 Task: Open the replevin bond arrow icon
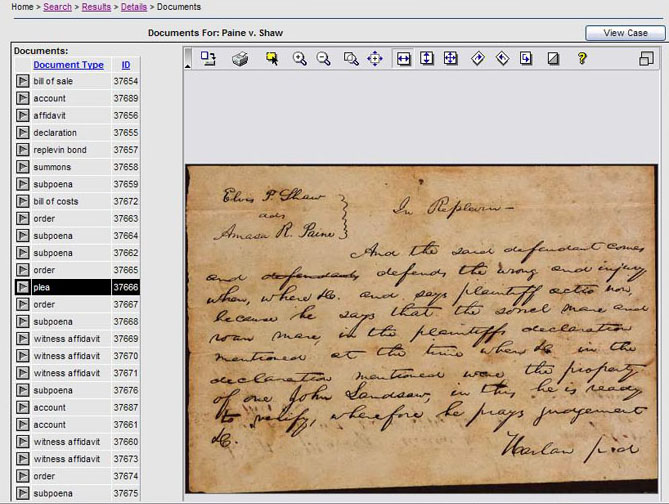pos(23,150)
